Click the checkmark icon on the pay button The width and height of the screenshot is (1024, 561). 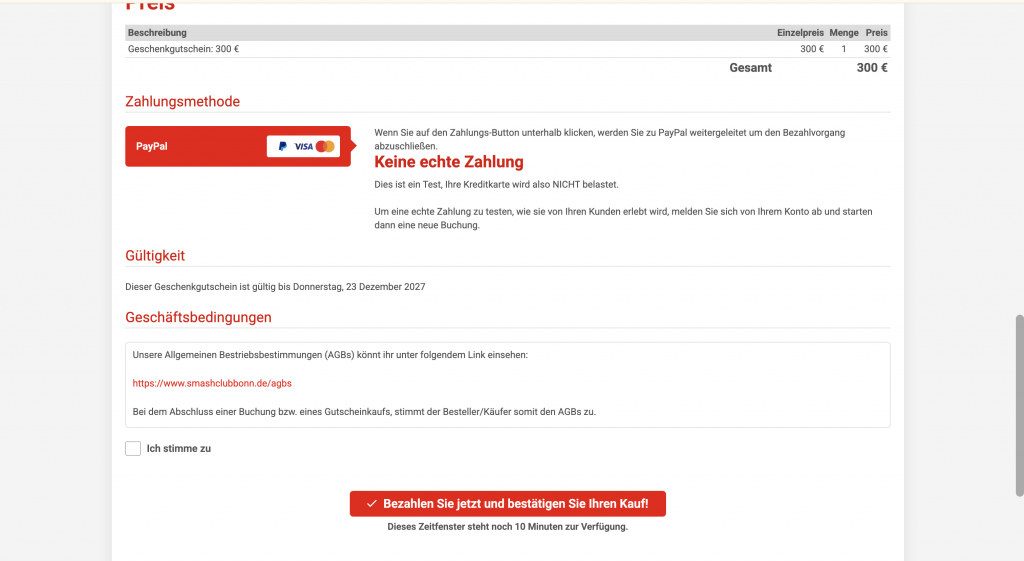(x=371, y=504)
